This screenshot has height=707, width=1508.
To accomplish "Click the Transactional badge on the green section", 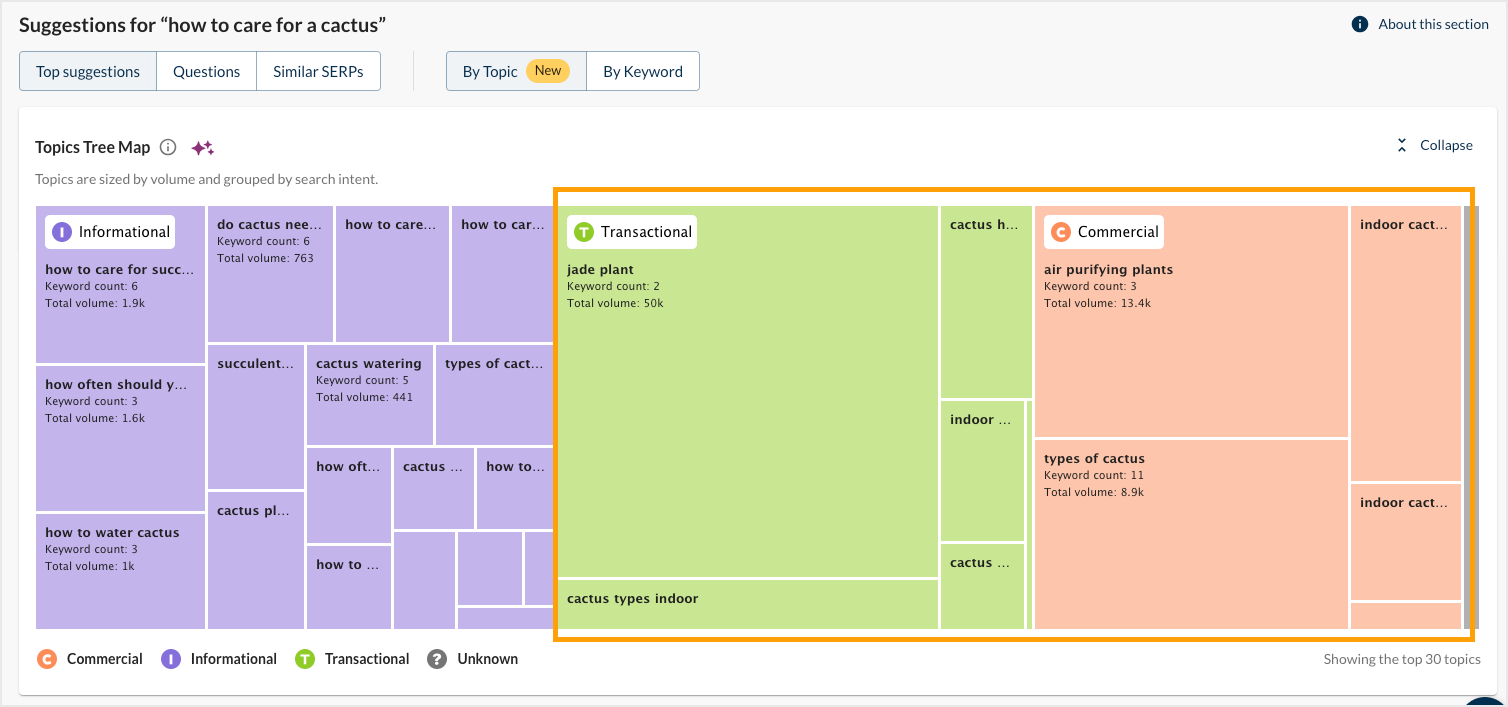I will (631, 231).
